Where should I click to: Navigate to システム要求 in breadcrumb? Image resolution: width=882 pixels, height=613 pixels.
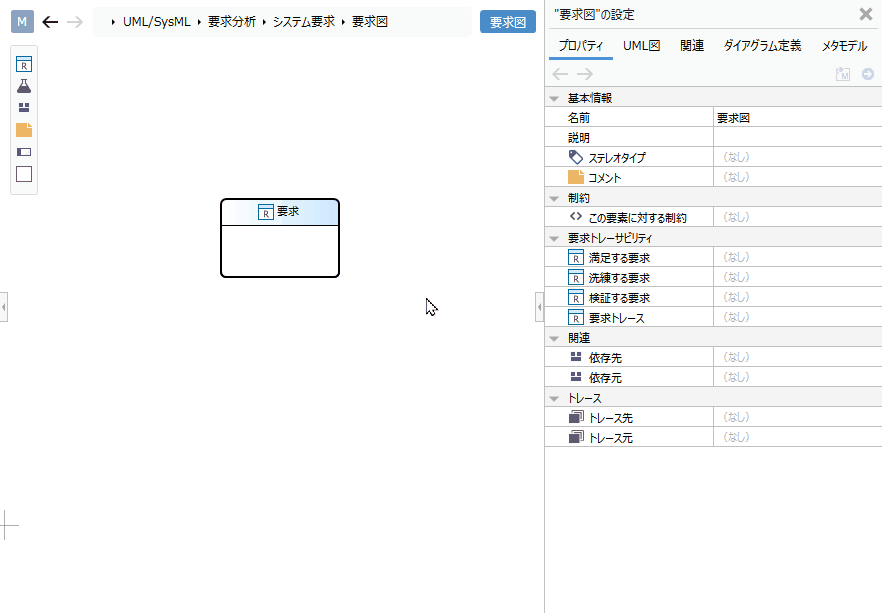coord(304,22)
